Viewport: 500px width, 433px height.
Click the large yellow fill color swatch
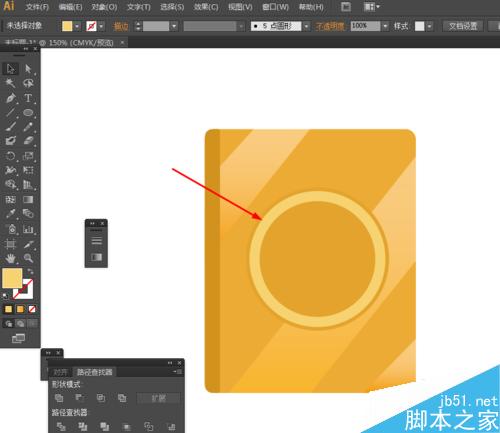click(12, 278)
